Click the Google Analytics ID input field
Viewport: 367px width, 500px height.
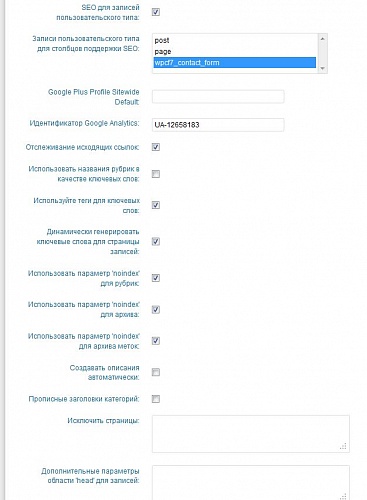point(218,125)
